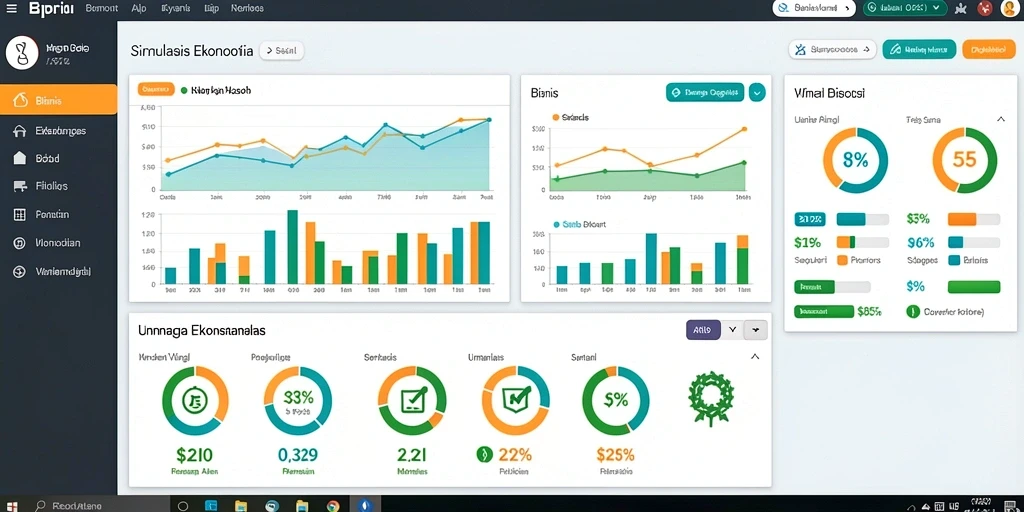Open the hamburger menu icon in top bar
Viewport: 1024px width, 512px height.
click(x=12, y=8)
